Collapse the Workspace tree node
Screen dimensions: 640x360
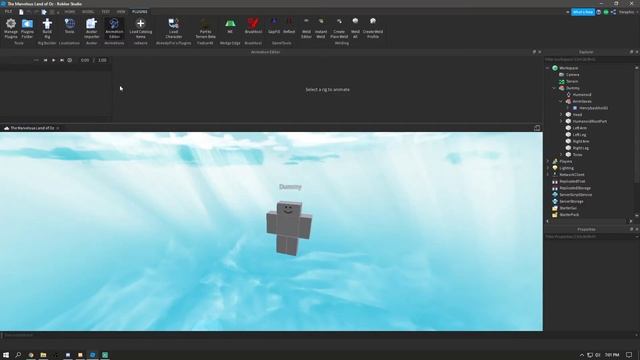click(548, 68)
